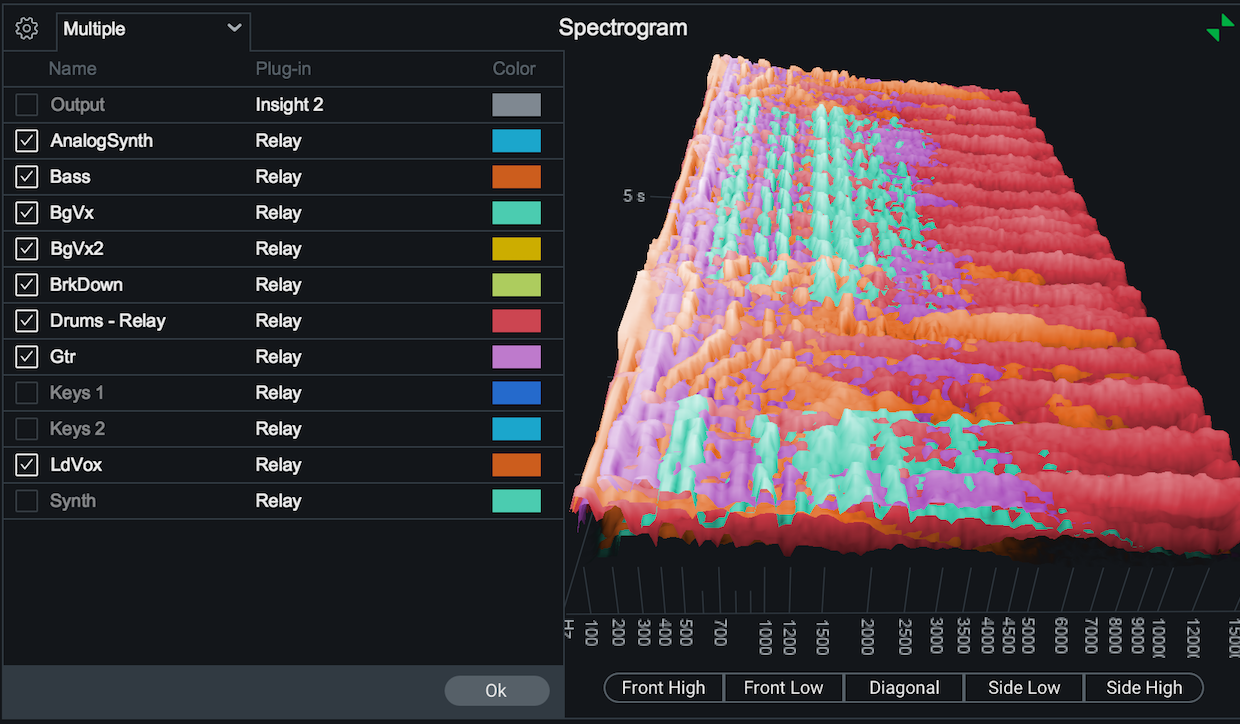Screen dimensions: 1240x724
Task: Enable the Synth checkbox
Action: (27, 501)
